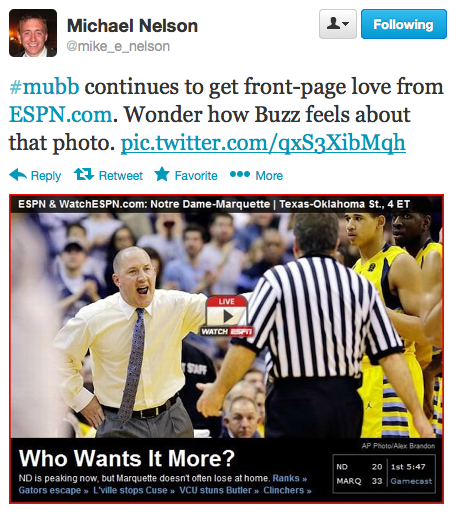Click the reply arrow icon
This screenshot has width=463, height=514.
[x=18, y=174]
